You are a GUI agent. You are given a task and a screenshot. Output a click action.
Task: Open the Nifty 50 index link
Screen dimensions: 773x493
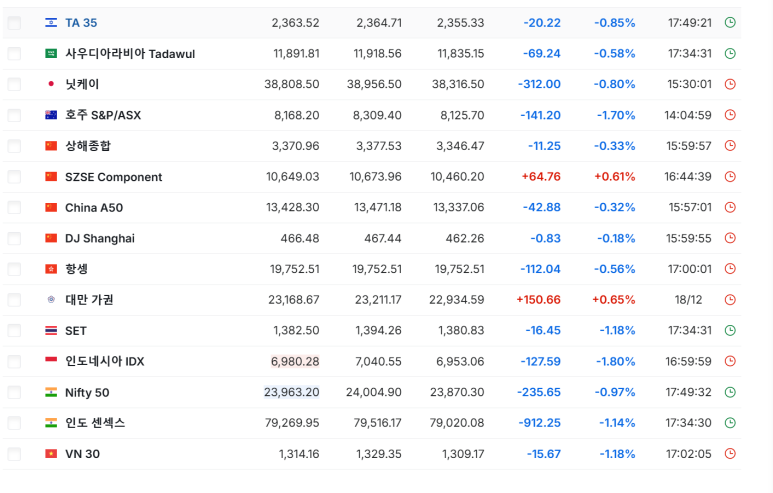tap(87, 392)
